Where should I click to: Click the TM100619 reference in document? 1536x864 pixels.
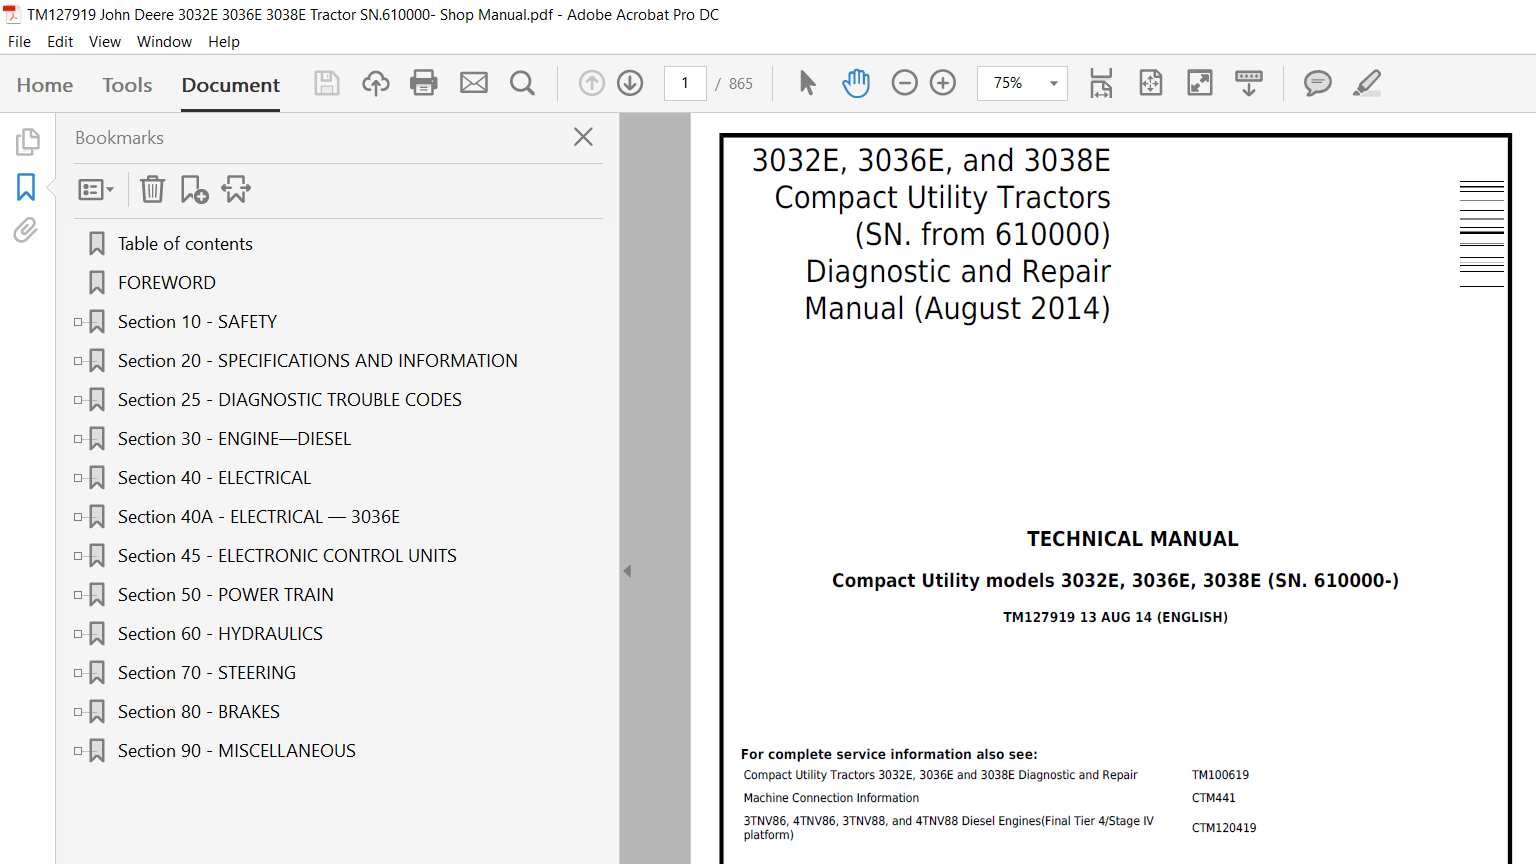[1220, 775]
